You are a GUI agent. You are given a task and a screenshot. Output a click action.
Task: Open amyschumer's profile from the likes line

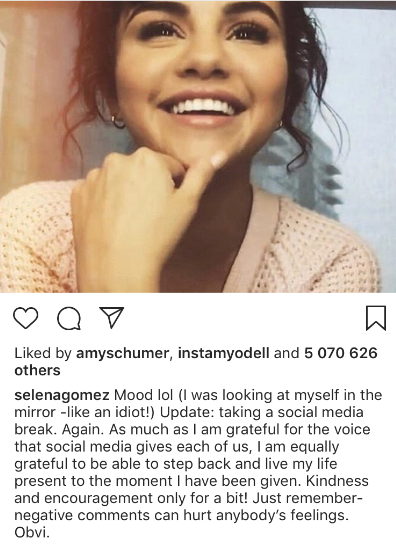pyautogui.click(x=123, y=353)
